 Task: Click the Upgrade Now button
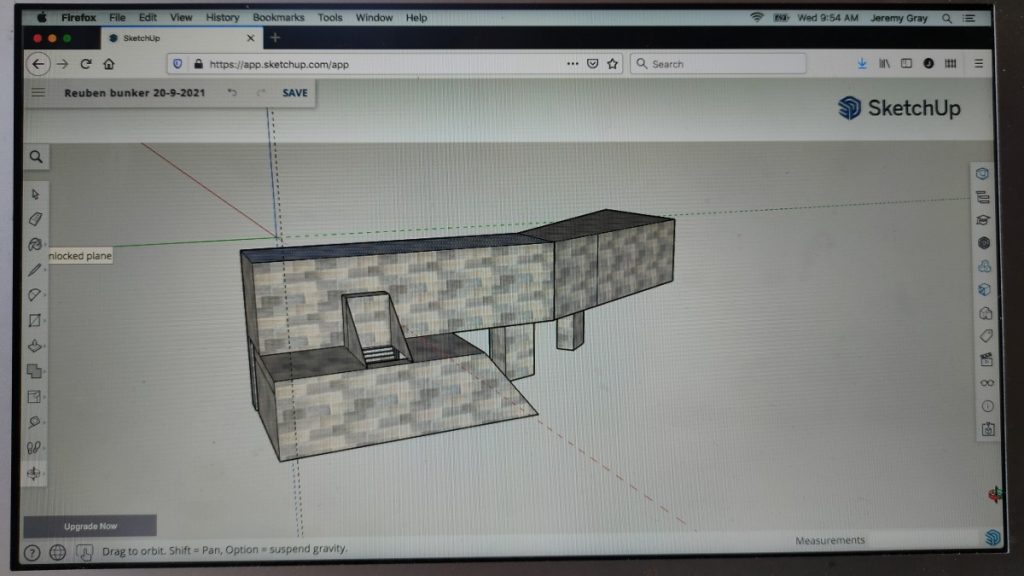(90, 526)
